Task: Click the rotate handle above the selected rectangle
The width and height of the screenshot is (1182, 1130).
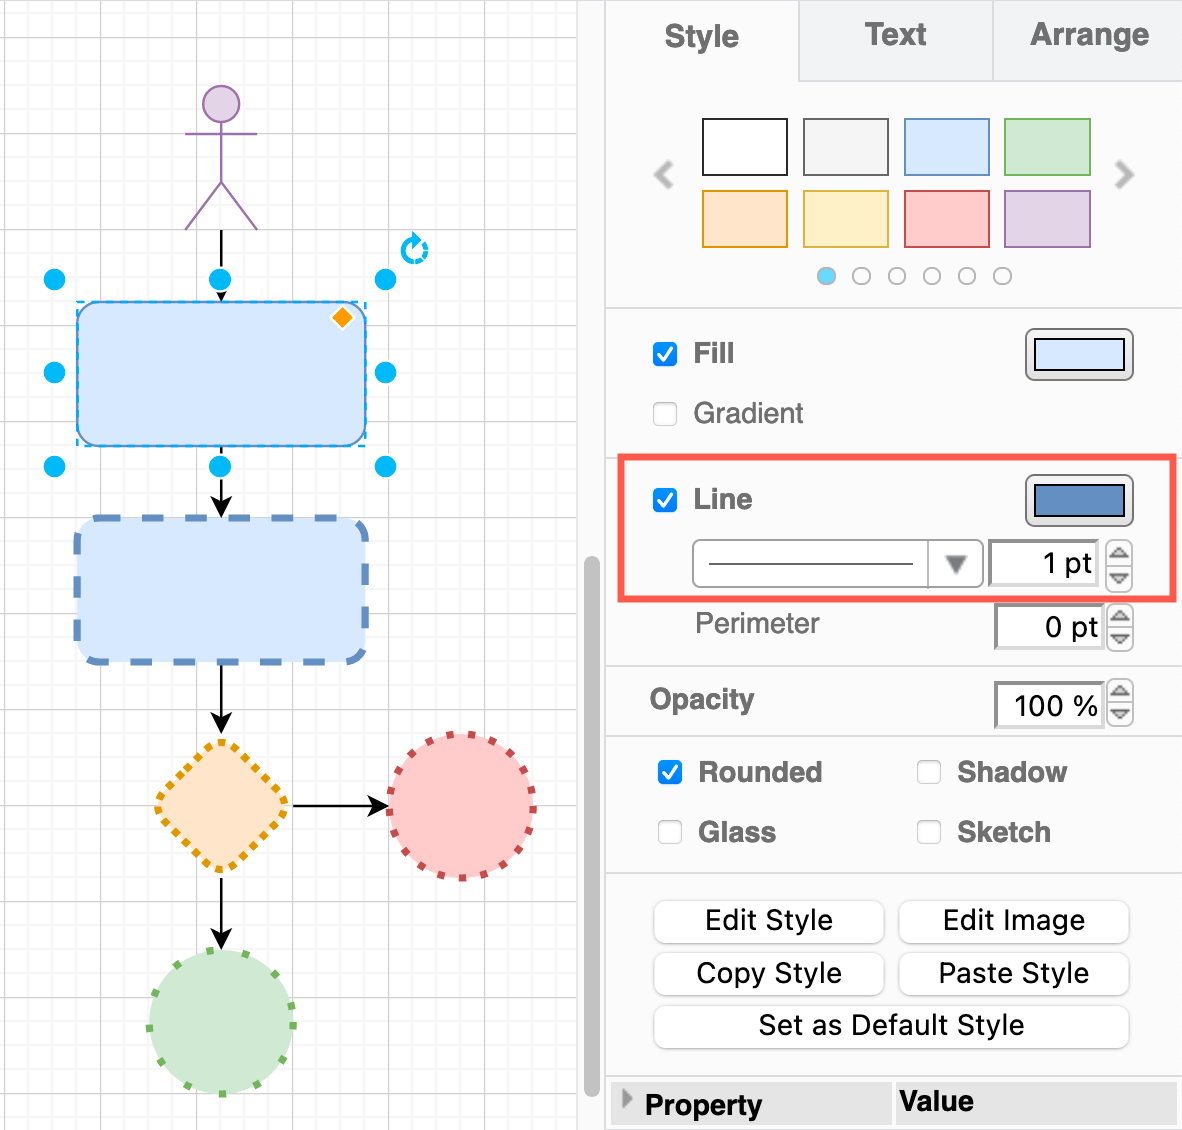Action: [414, 249]
